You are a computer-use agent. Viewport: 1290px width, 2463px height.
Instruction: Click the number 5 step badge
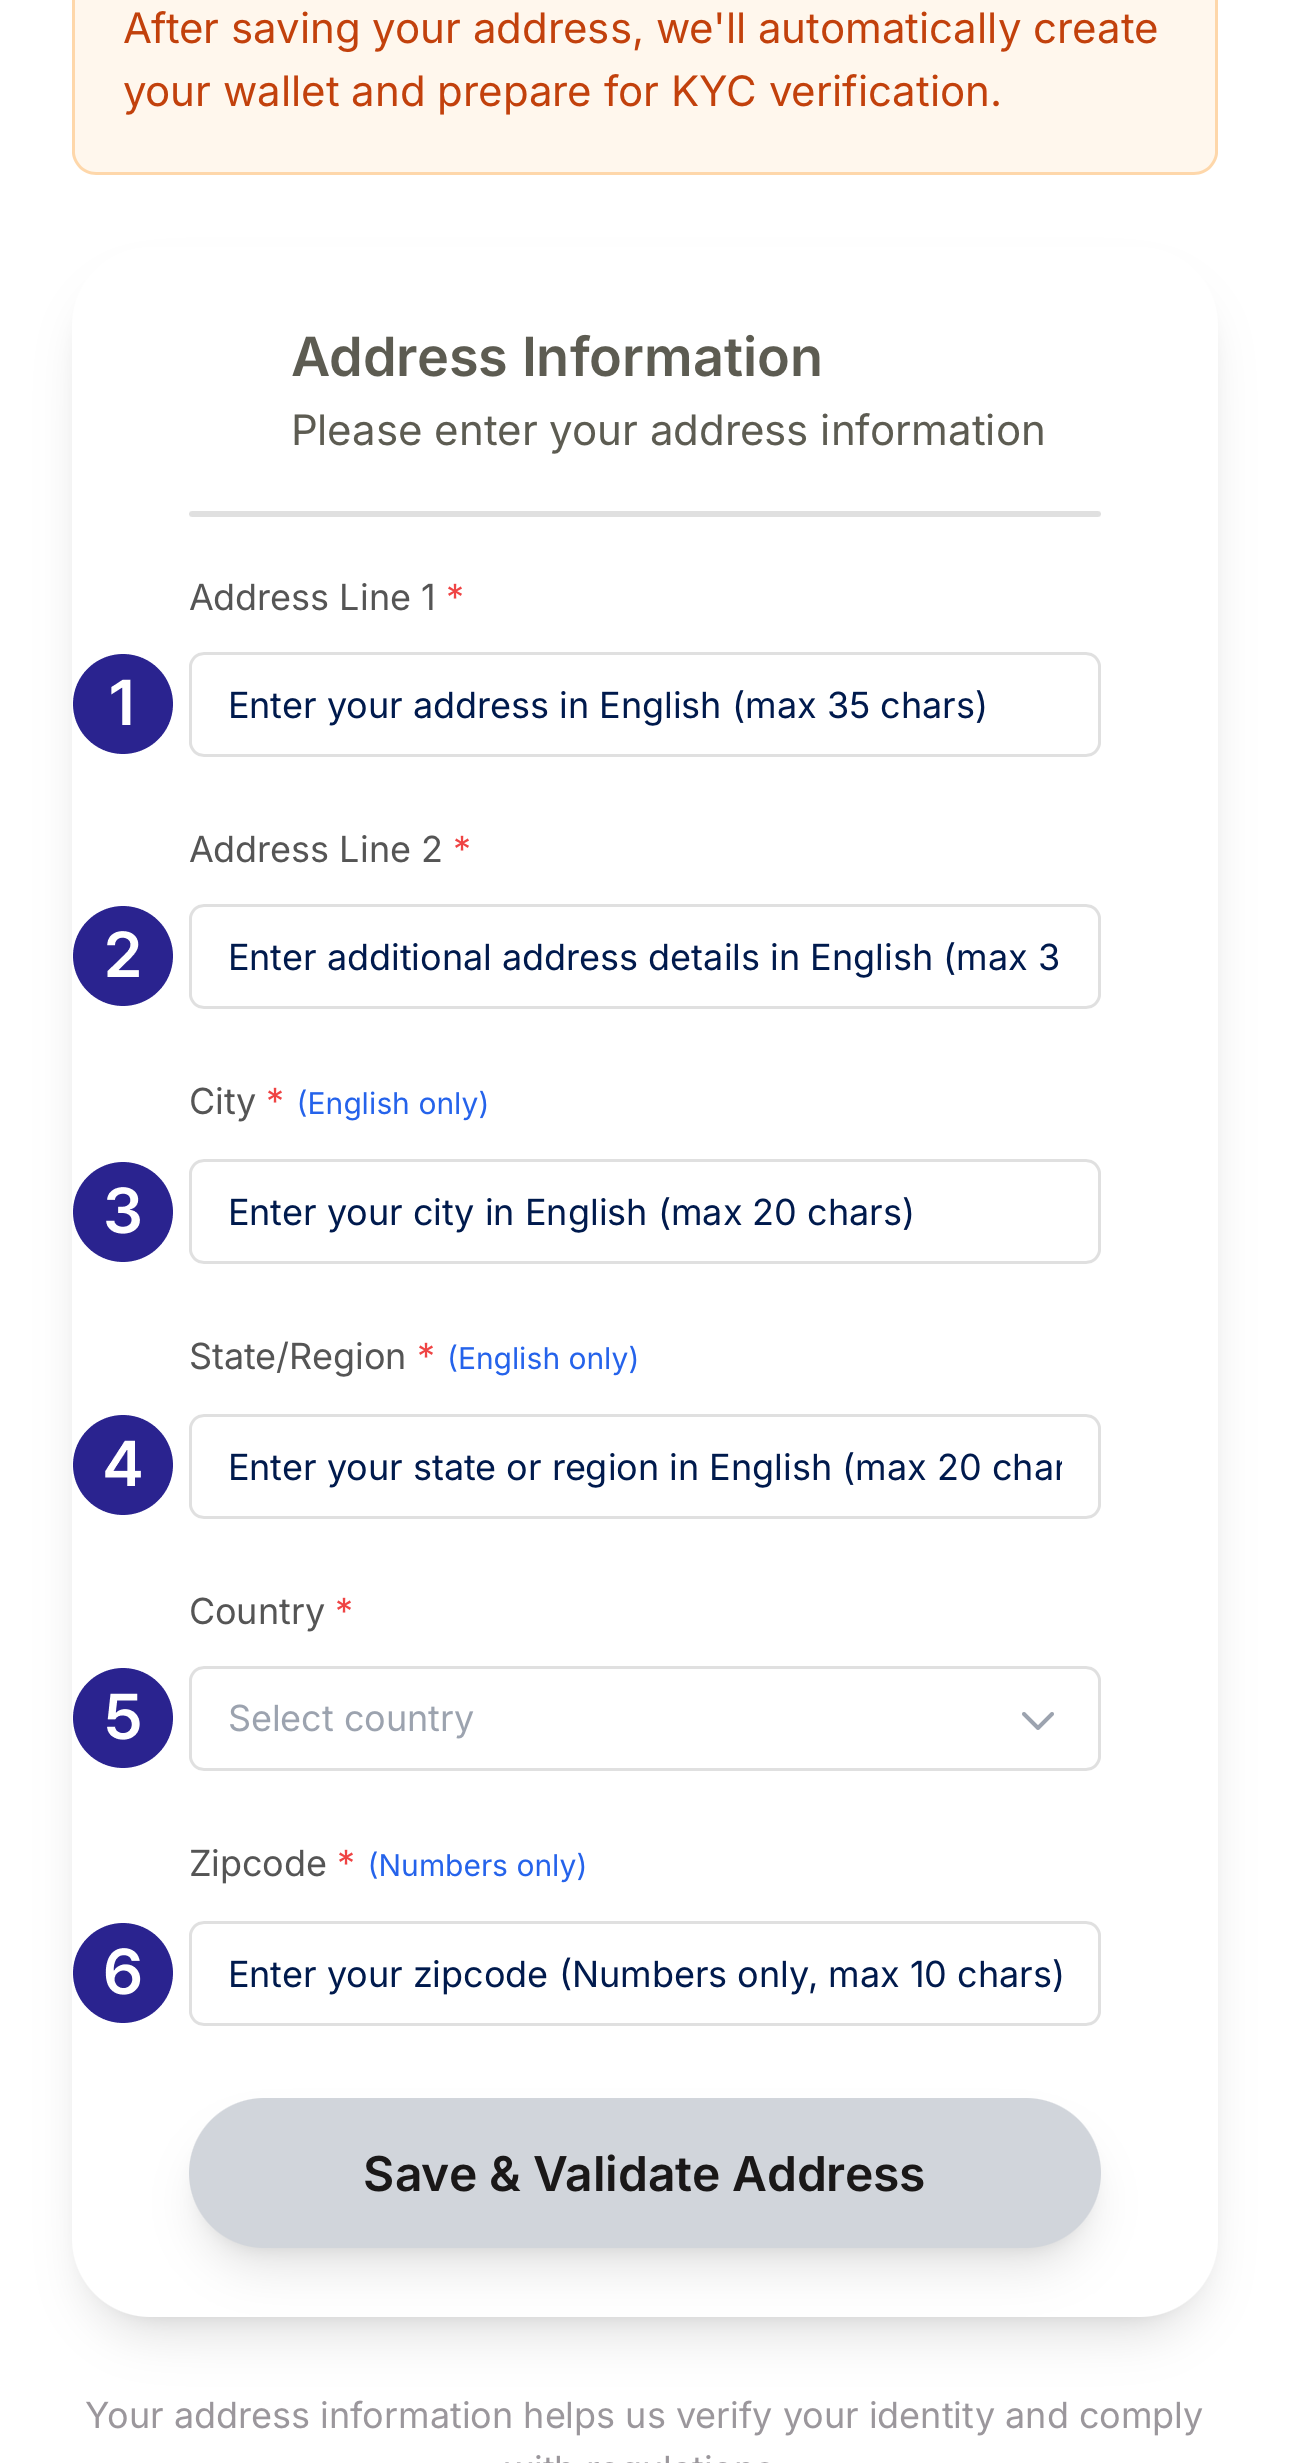point(123,1718)
